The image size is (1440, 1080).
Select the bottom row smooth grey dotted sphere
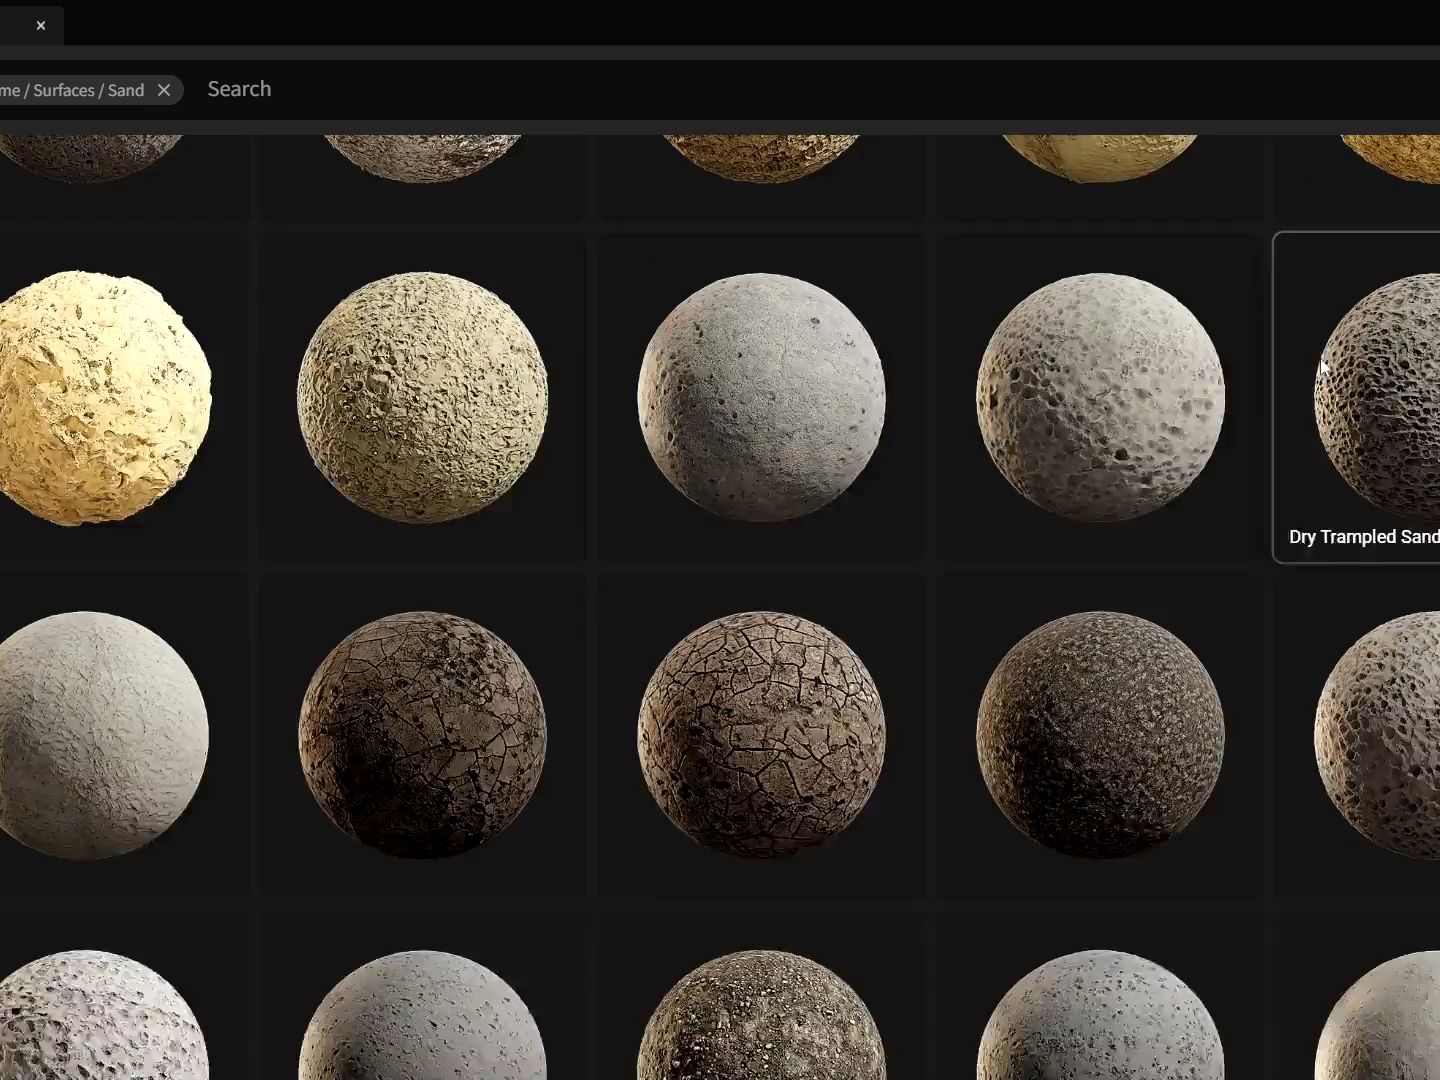click(x=422, y=1015)
